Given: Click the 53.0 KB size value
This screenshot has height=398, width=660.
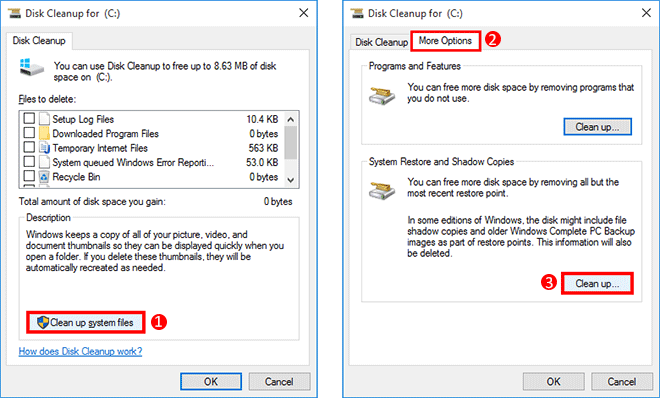Looking at the screenshot, I should (x=262, y=162).
